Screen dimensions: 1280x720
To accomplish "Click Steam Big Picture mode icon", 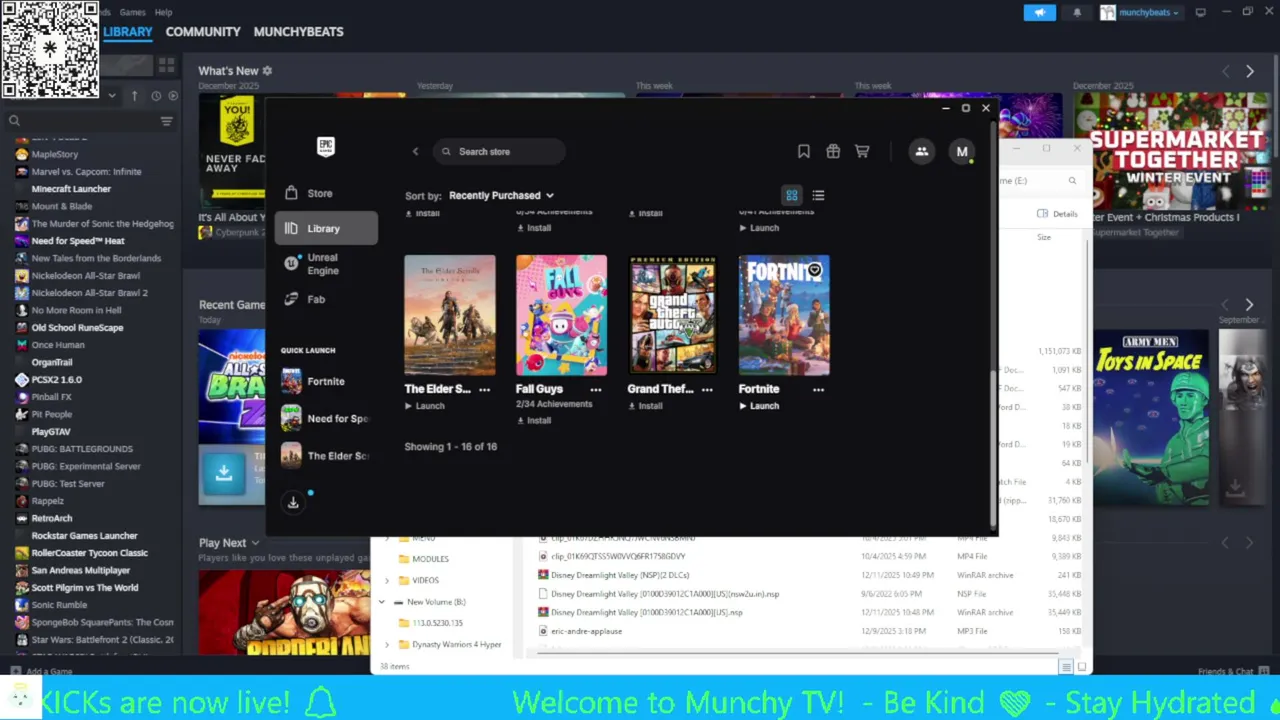I will pos(1201,12).
